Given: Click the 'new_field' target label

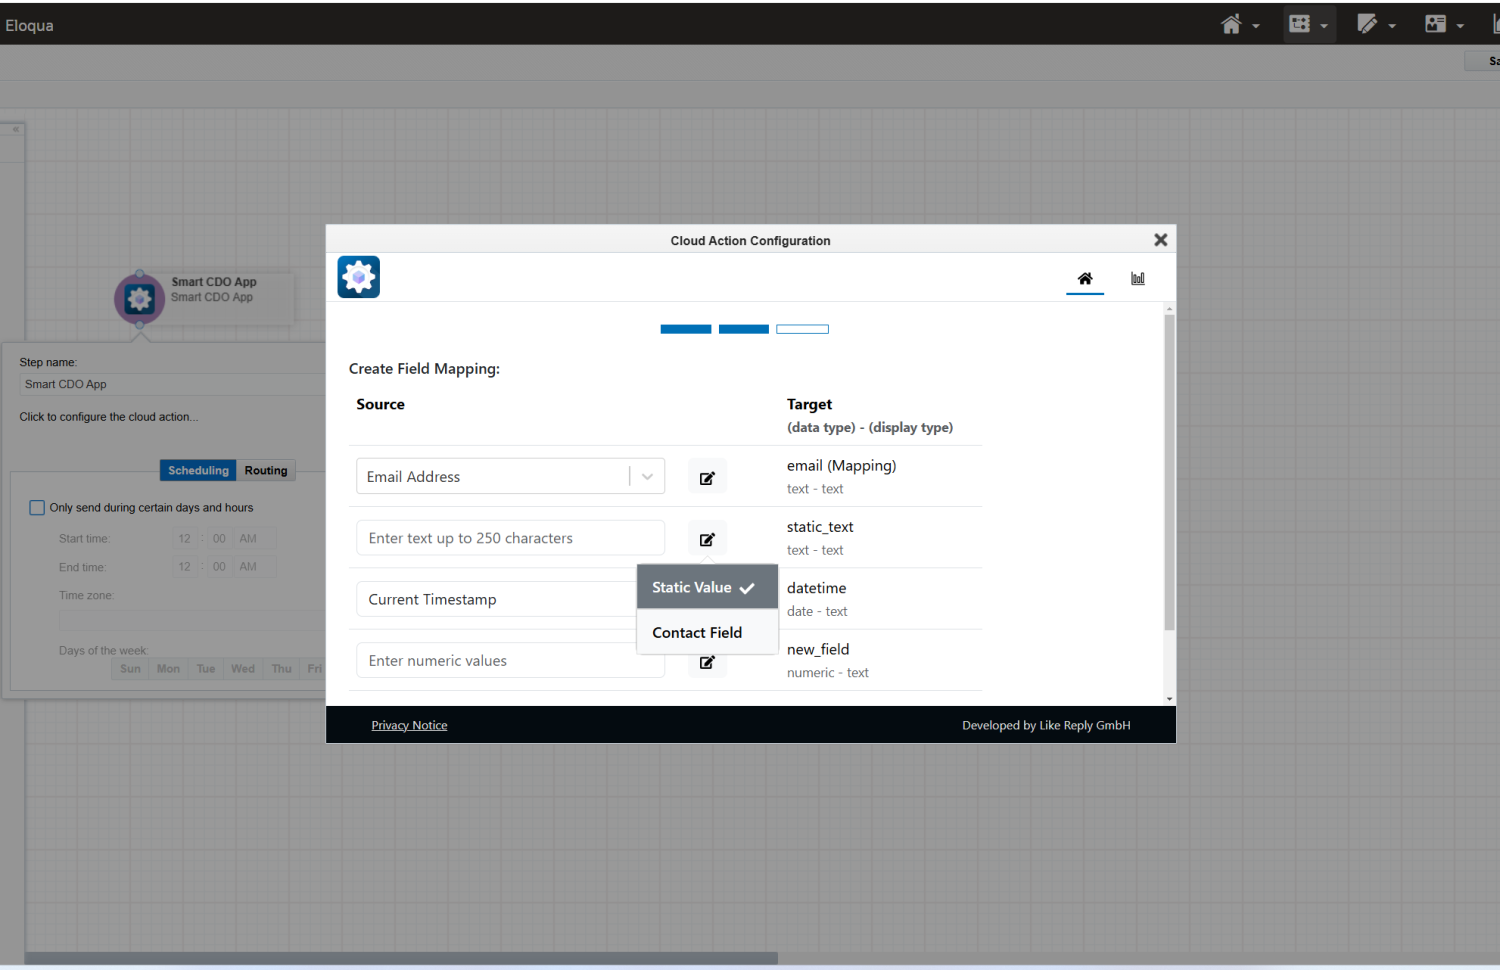Looking at the screenshot, I should (818, 650).
